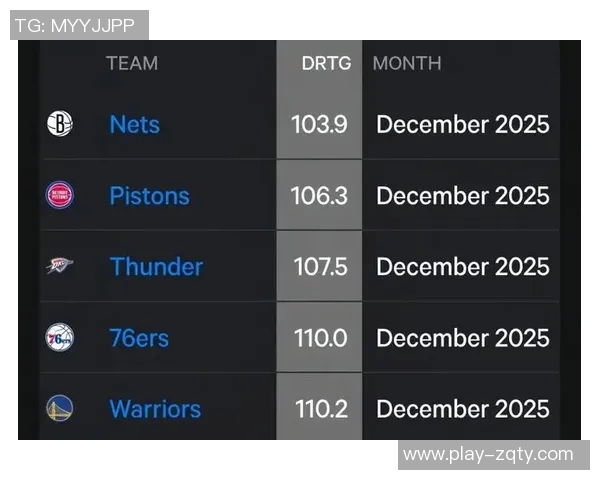Click the Brooklyn Nets team logo

(60, 124)
